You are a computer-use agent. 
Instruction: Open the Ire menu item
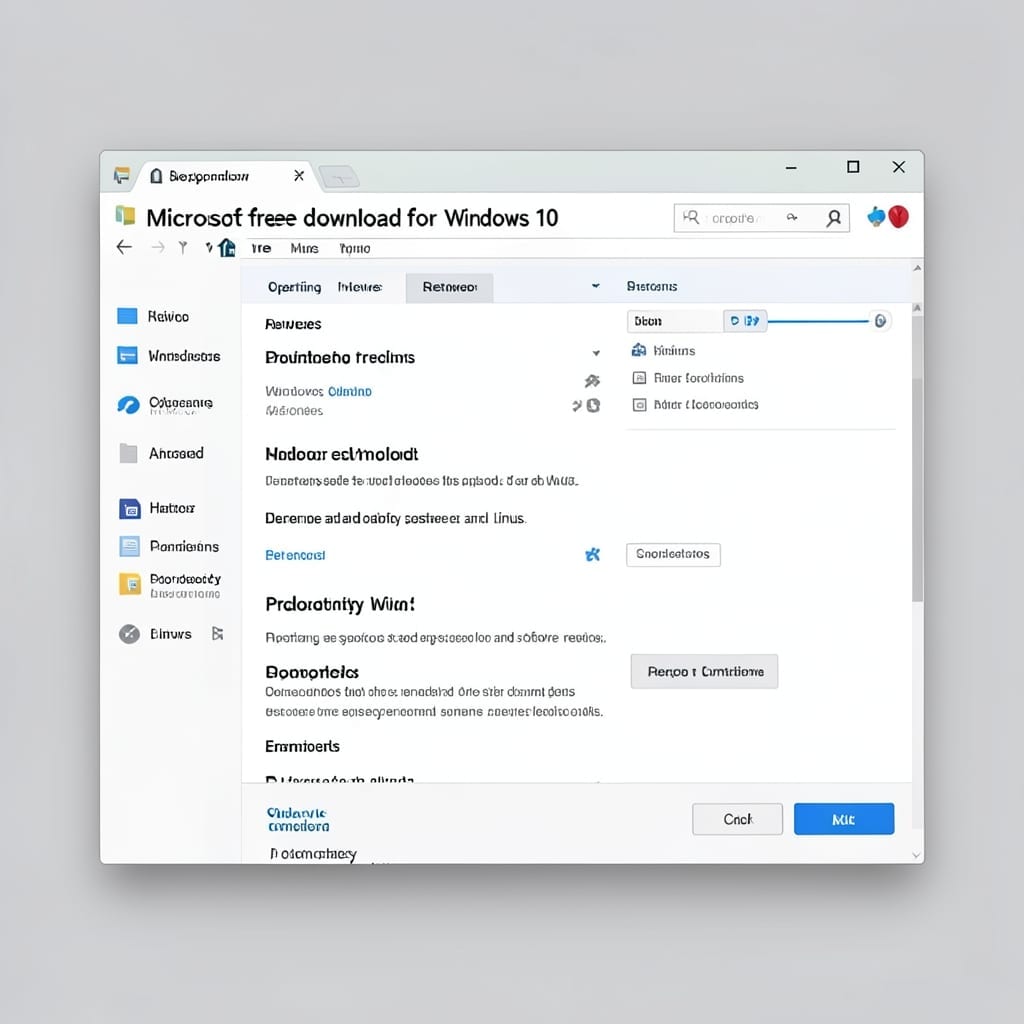(x=261, y=248)
